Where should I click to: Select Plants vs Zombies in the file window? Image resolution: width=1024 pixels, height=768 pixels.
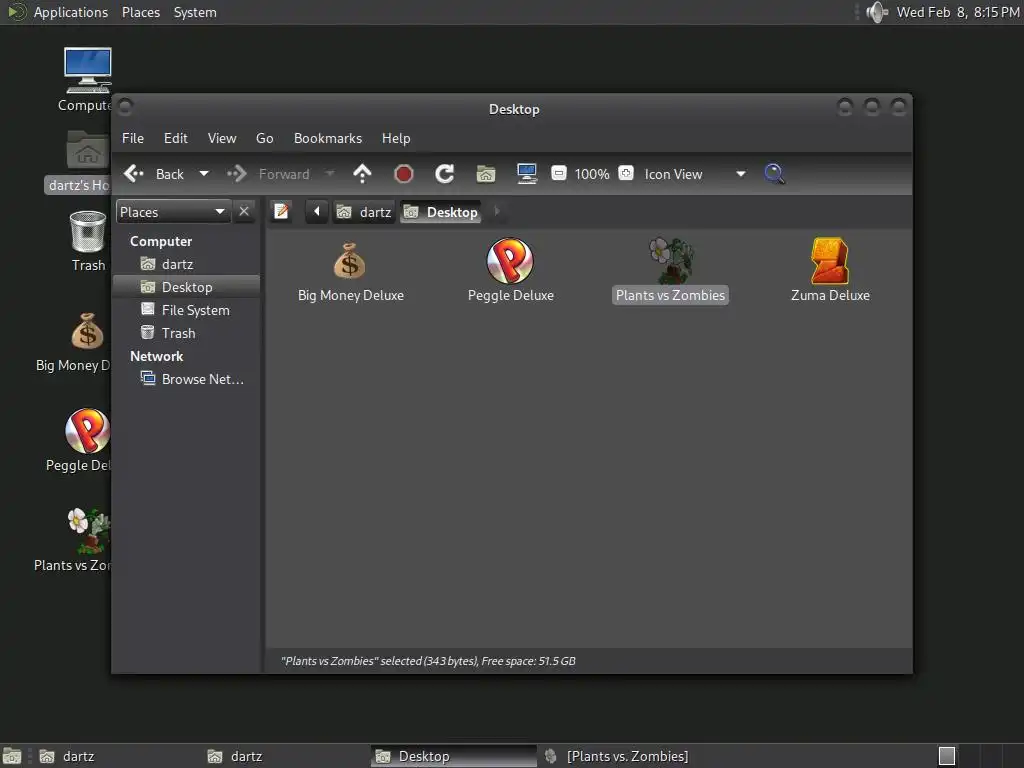(671, 270)
